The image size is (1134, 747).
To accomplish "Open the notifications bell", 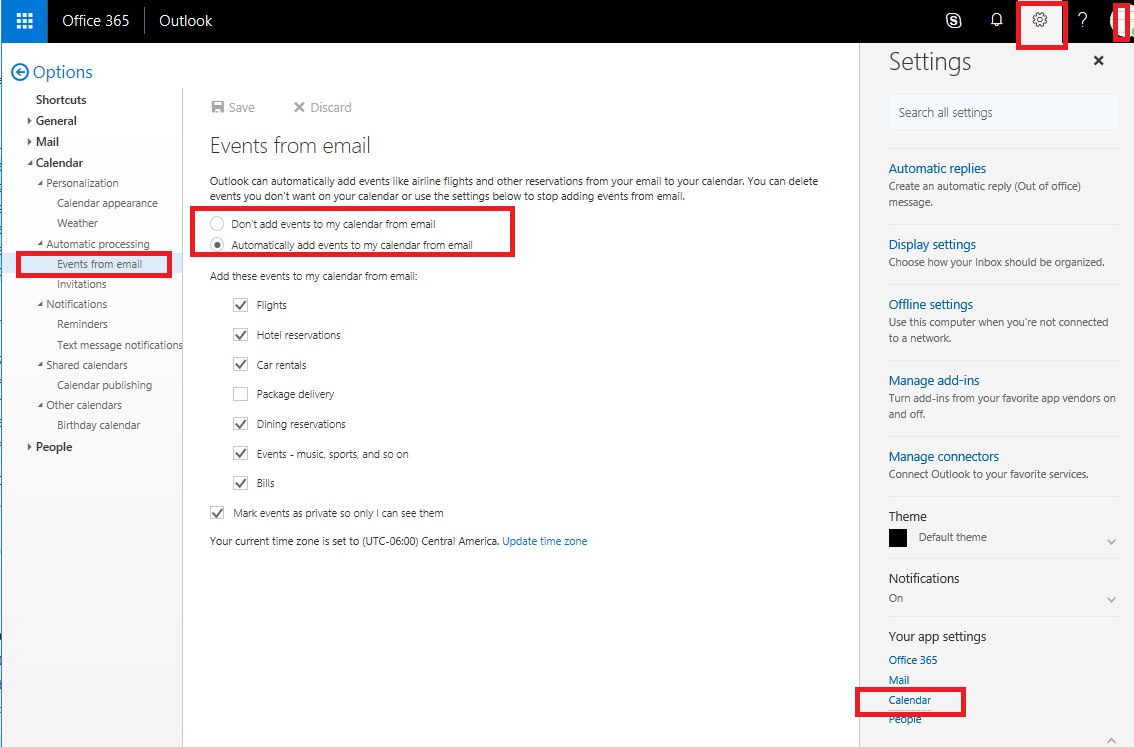I will pyautogui.click(x=997, y=20).
